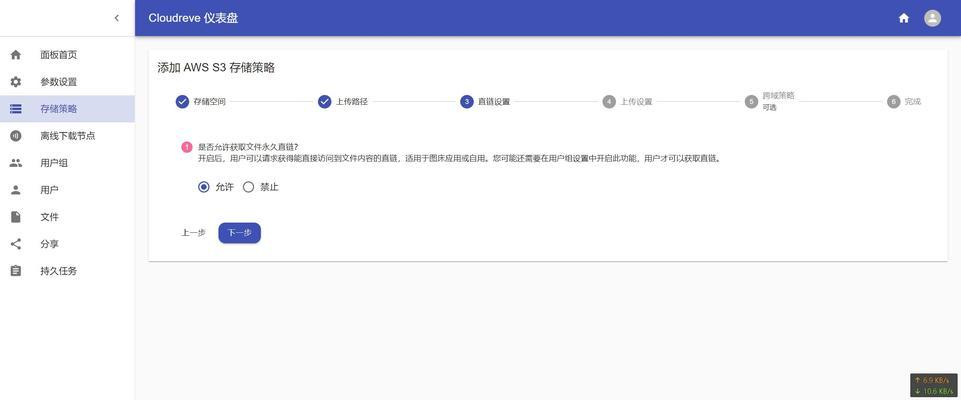The image size is (961, 400).
Task: Click the 添加 AWS S3 存储策略 heading
Action: click(216, 68)
